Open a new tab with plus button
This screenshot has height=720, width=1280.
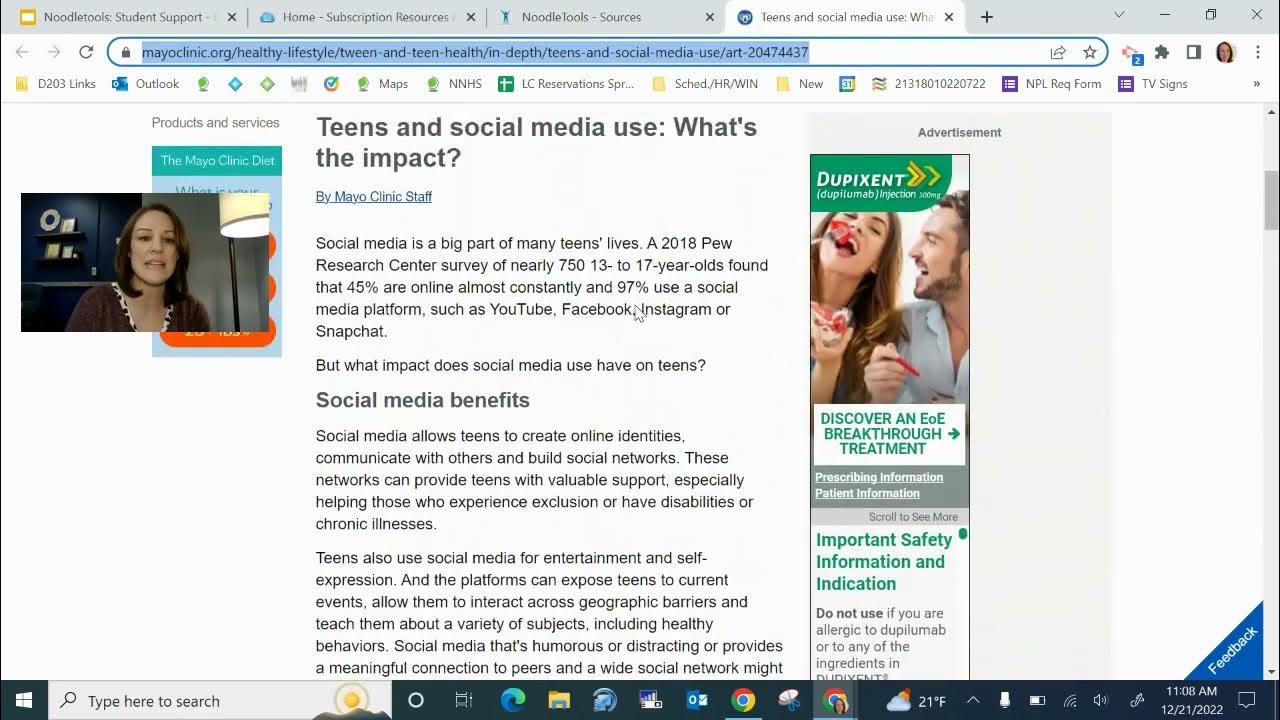pos(987,17)
